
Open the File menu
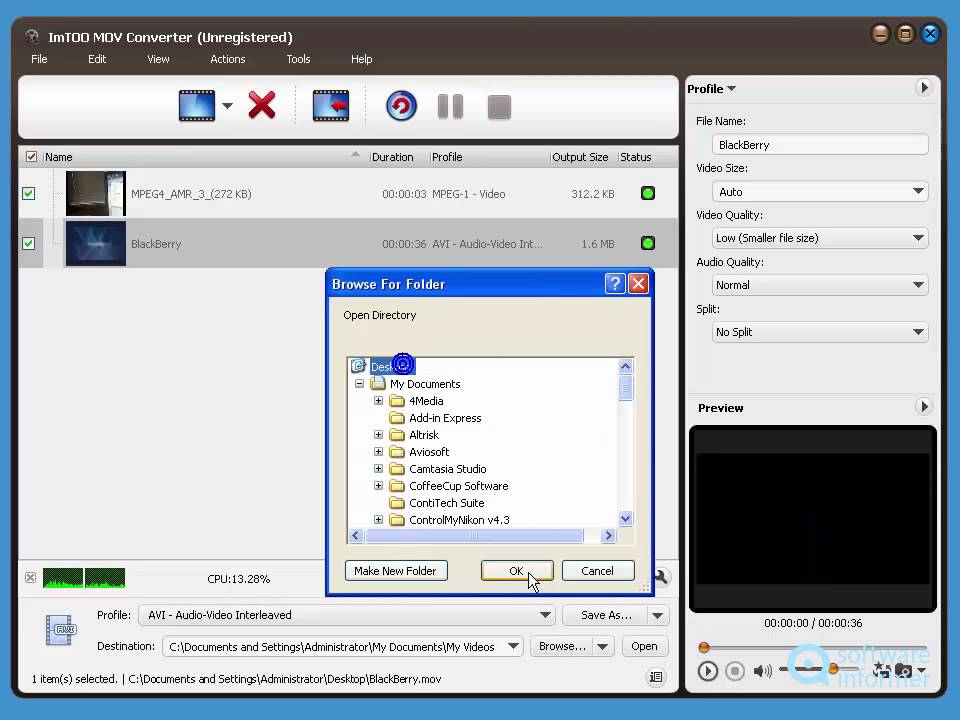(x=39, y=59)
